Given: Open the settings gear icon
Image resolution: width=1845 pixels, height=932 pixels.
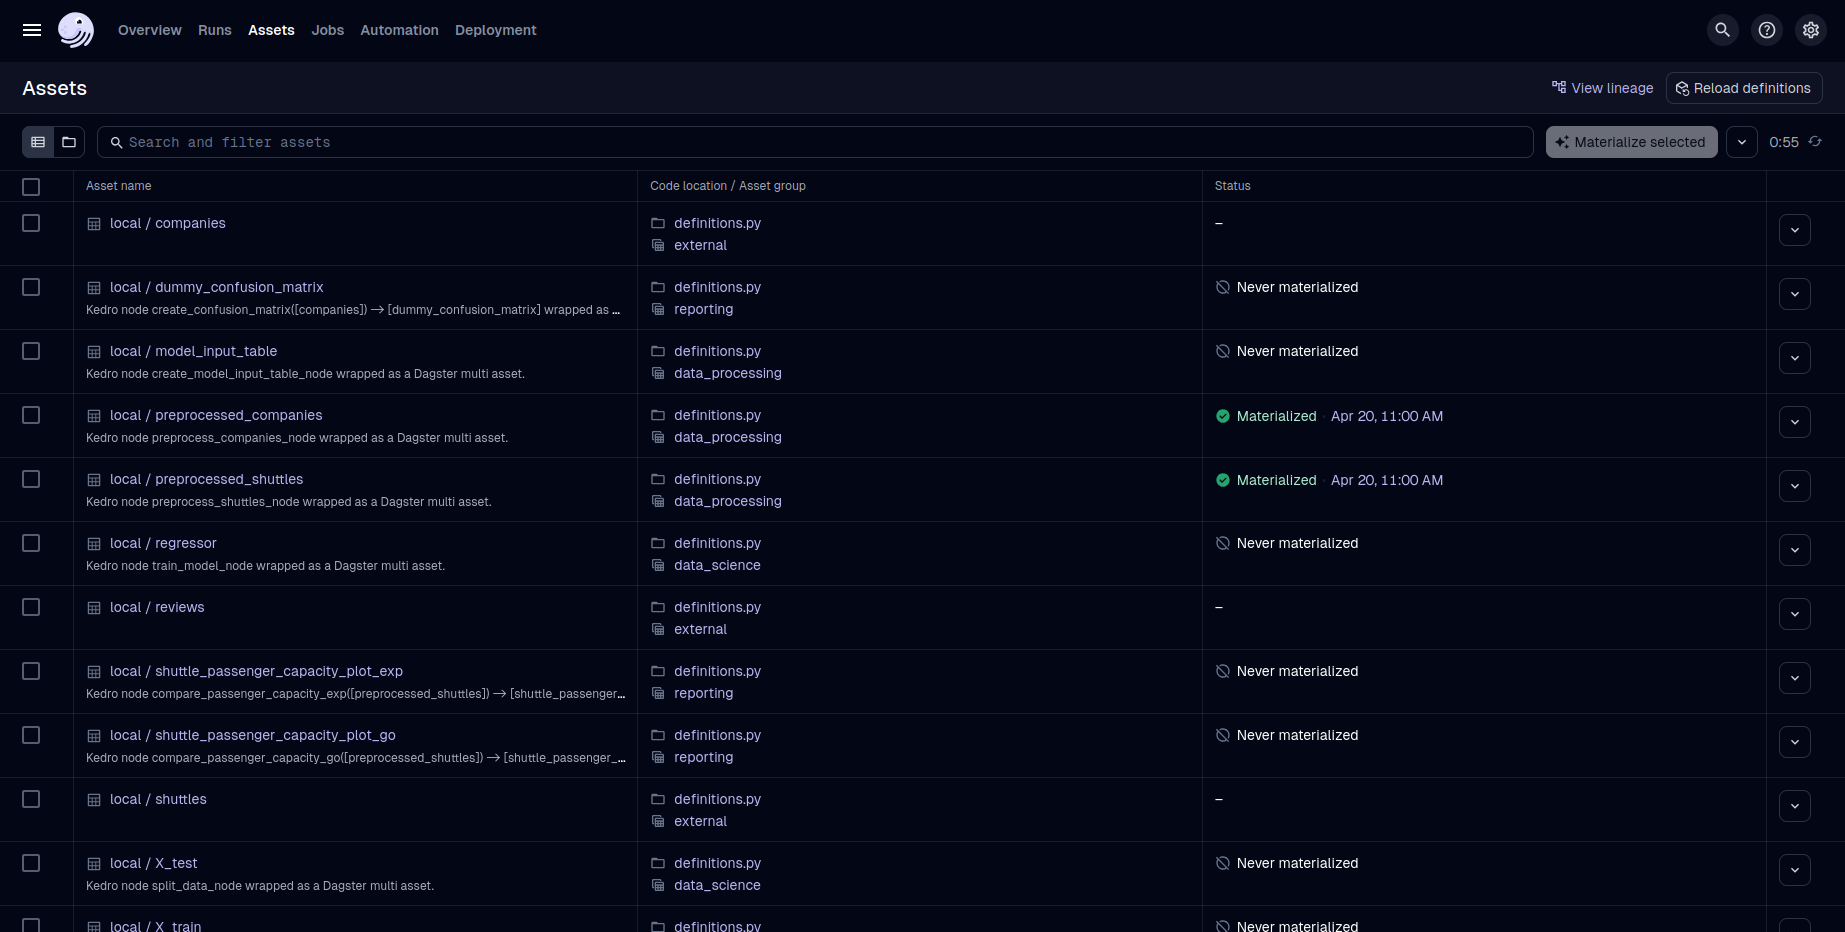Looking at the screenshot, I should [1811, 30].
